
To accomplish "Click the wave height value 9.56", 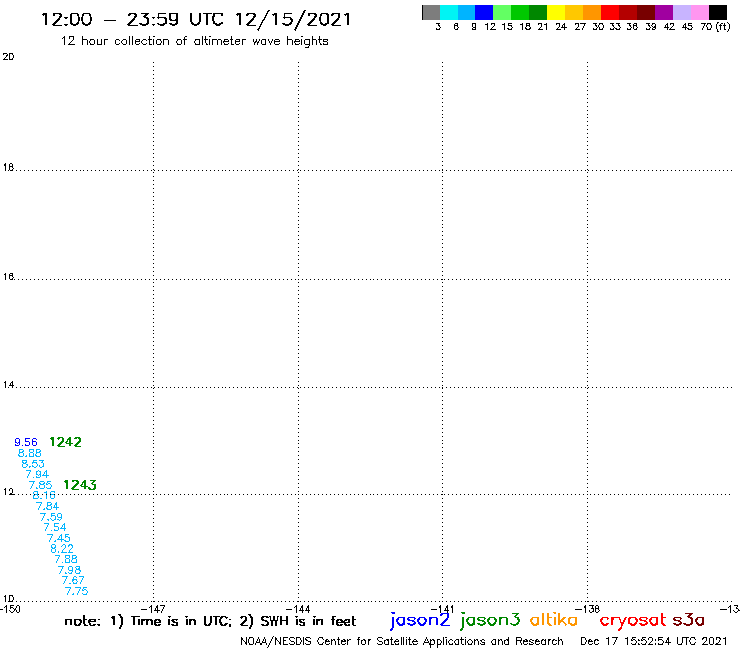I will pos(26,442).
